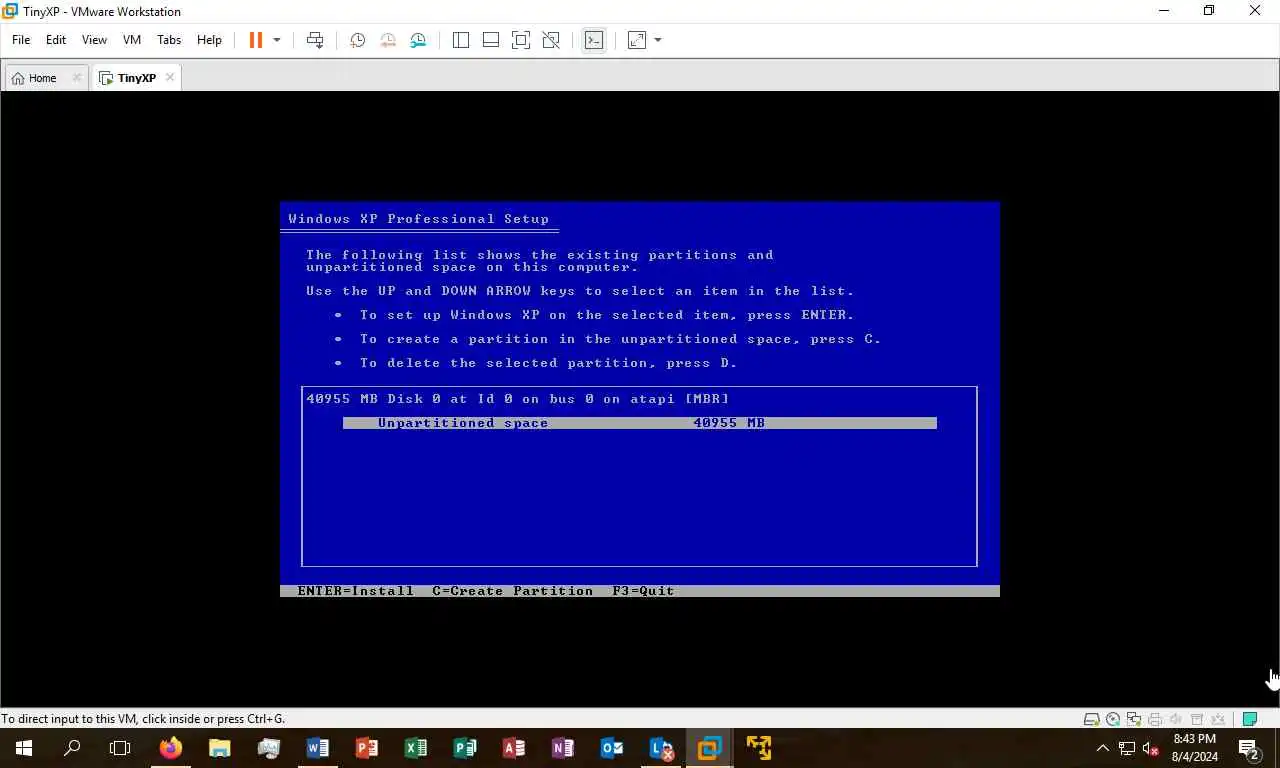The image size is (1280, 768).
Task: Open File Explorer from the taskbar
Action: pyautogui.click(x=219, y=748)
